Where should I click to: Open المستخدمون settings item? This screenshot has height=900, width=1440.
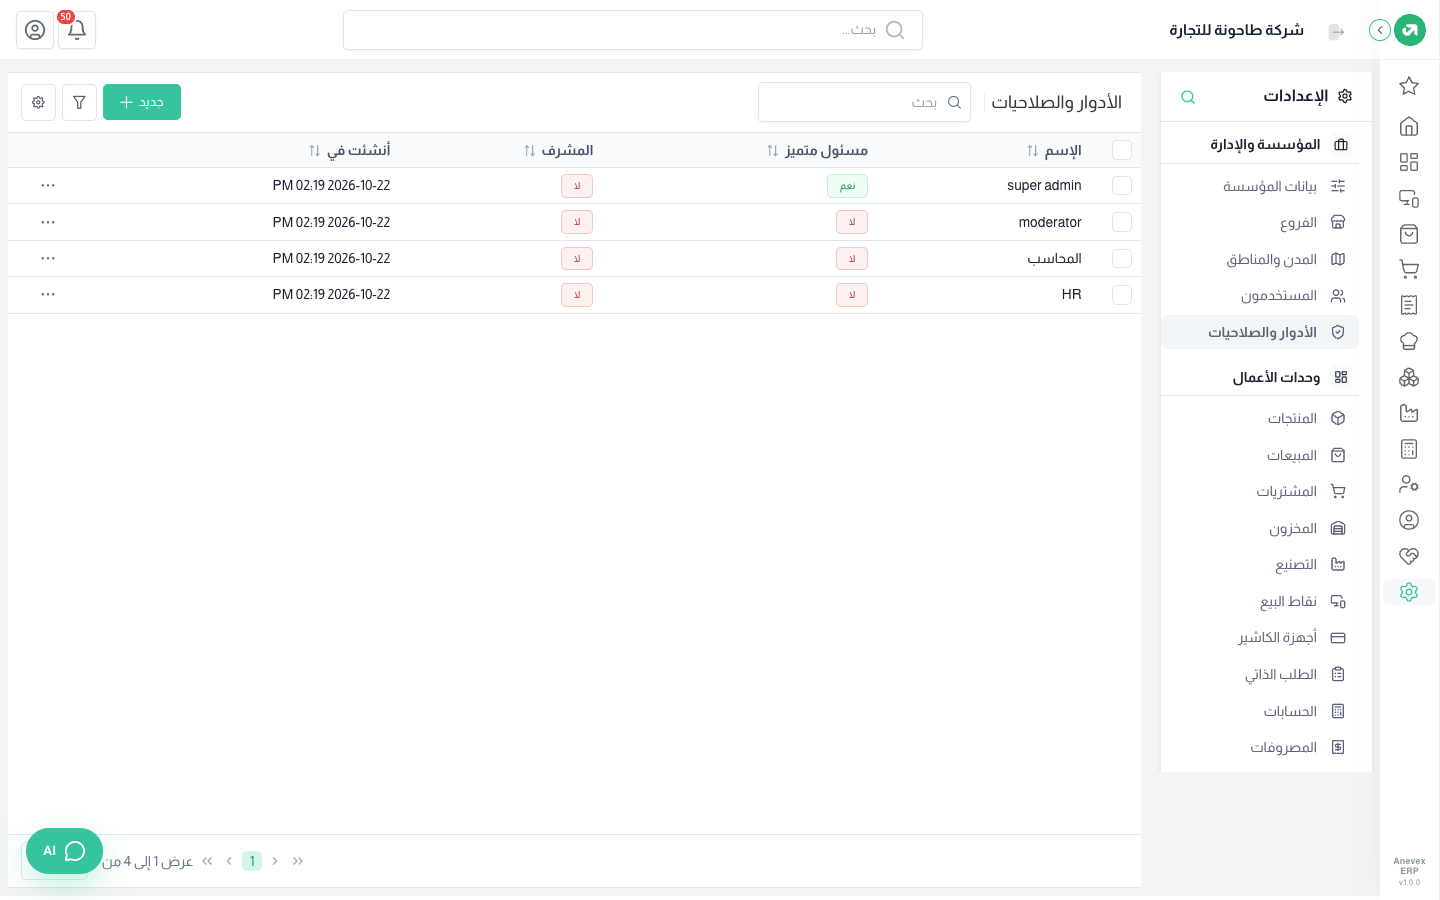(1260, 295)
